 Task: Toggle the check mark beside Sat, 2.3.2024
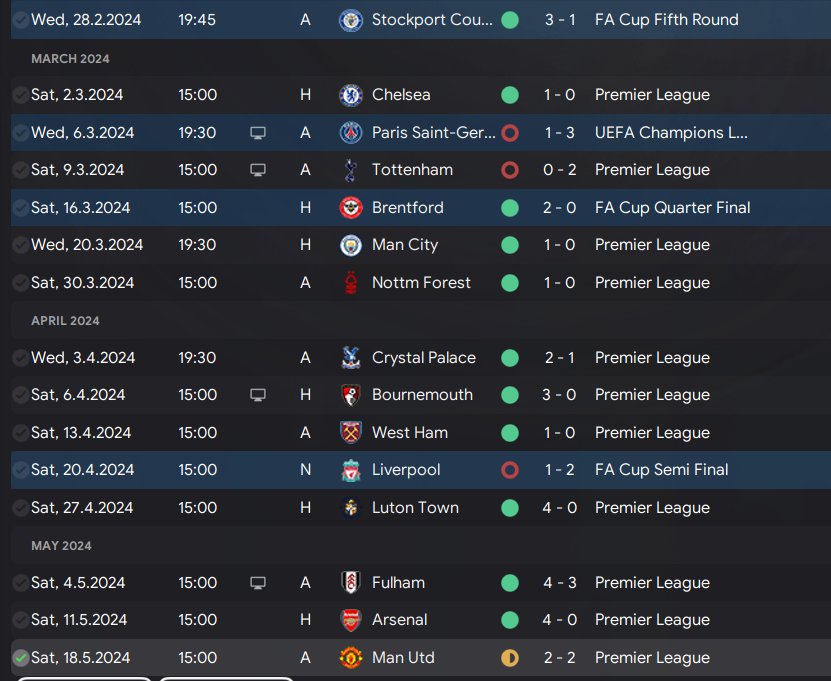click(20, 95)
